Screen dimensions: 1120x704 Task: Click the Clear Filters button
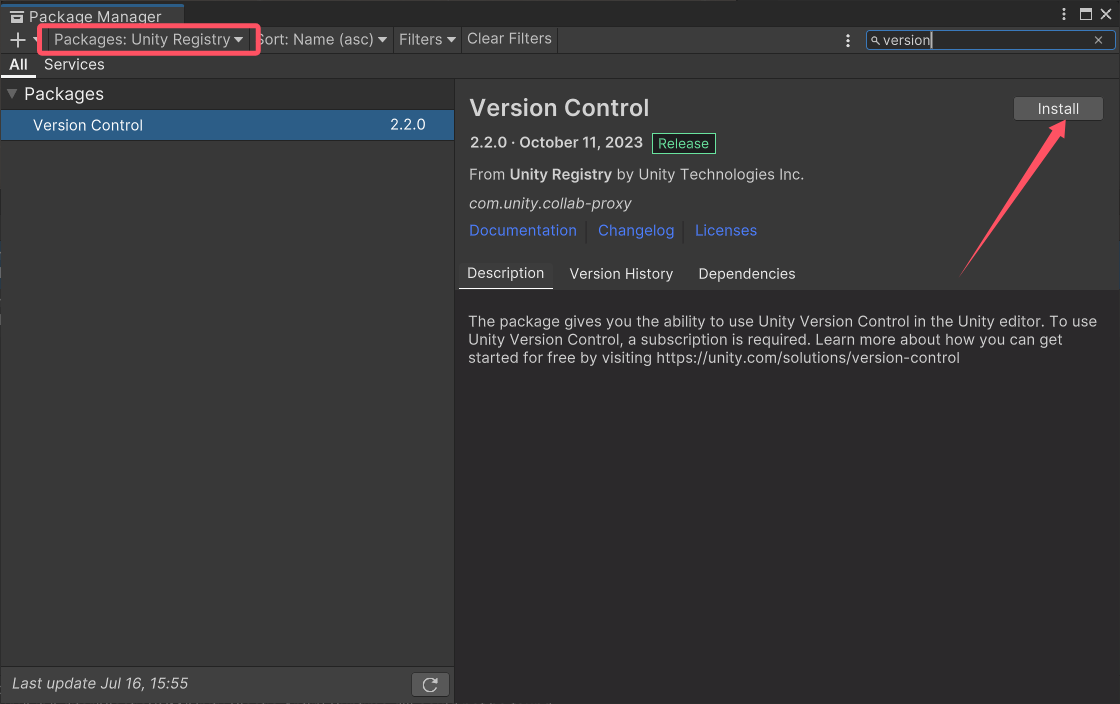[x=508, y=38]
